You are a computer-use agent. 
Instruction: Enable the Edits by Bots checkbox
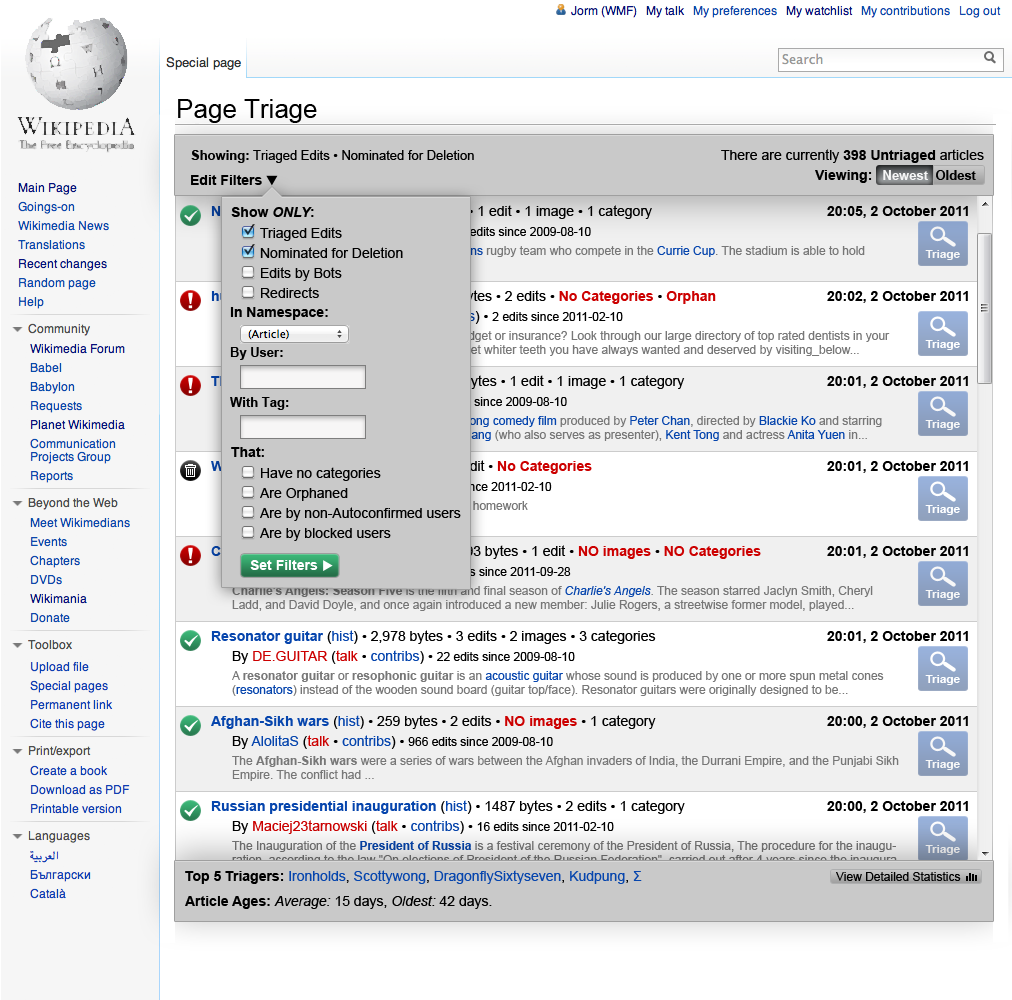point(248,273)
